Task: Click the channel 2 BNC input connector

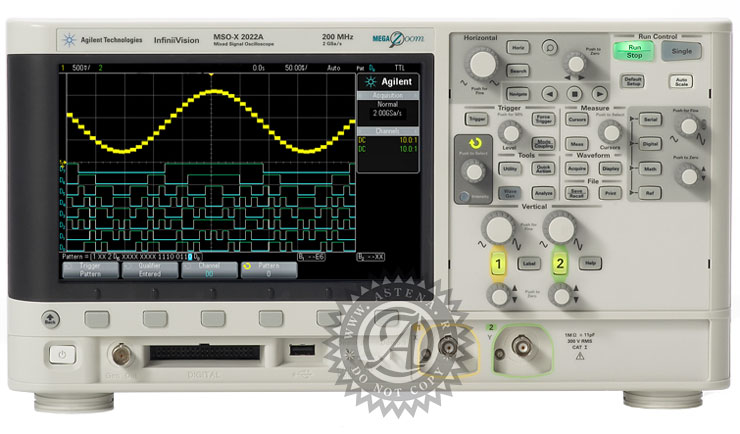Action: (x=522, y=348)
